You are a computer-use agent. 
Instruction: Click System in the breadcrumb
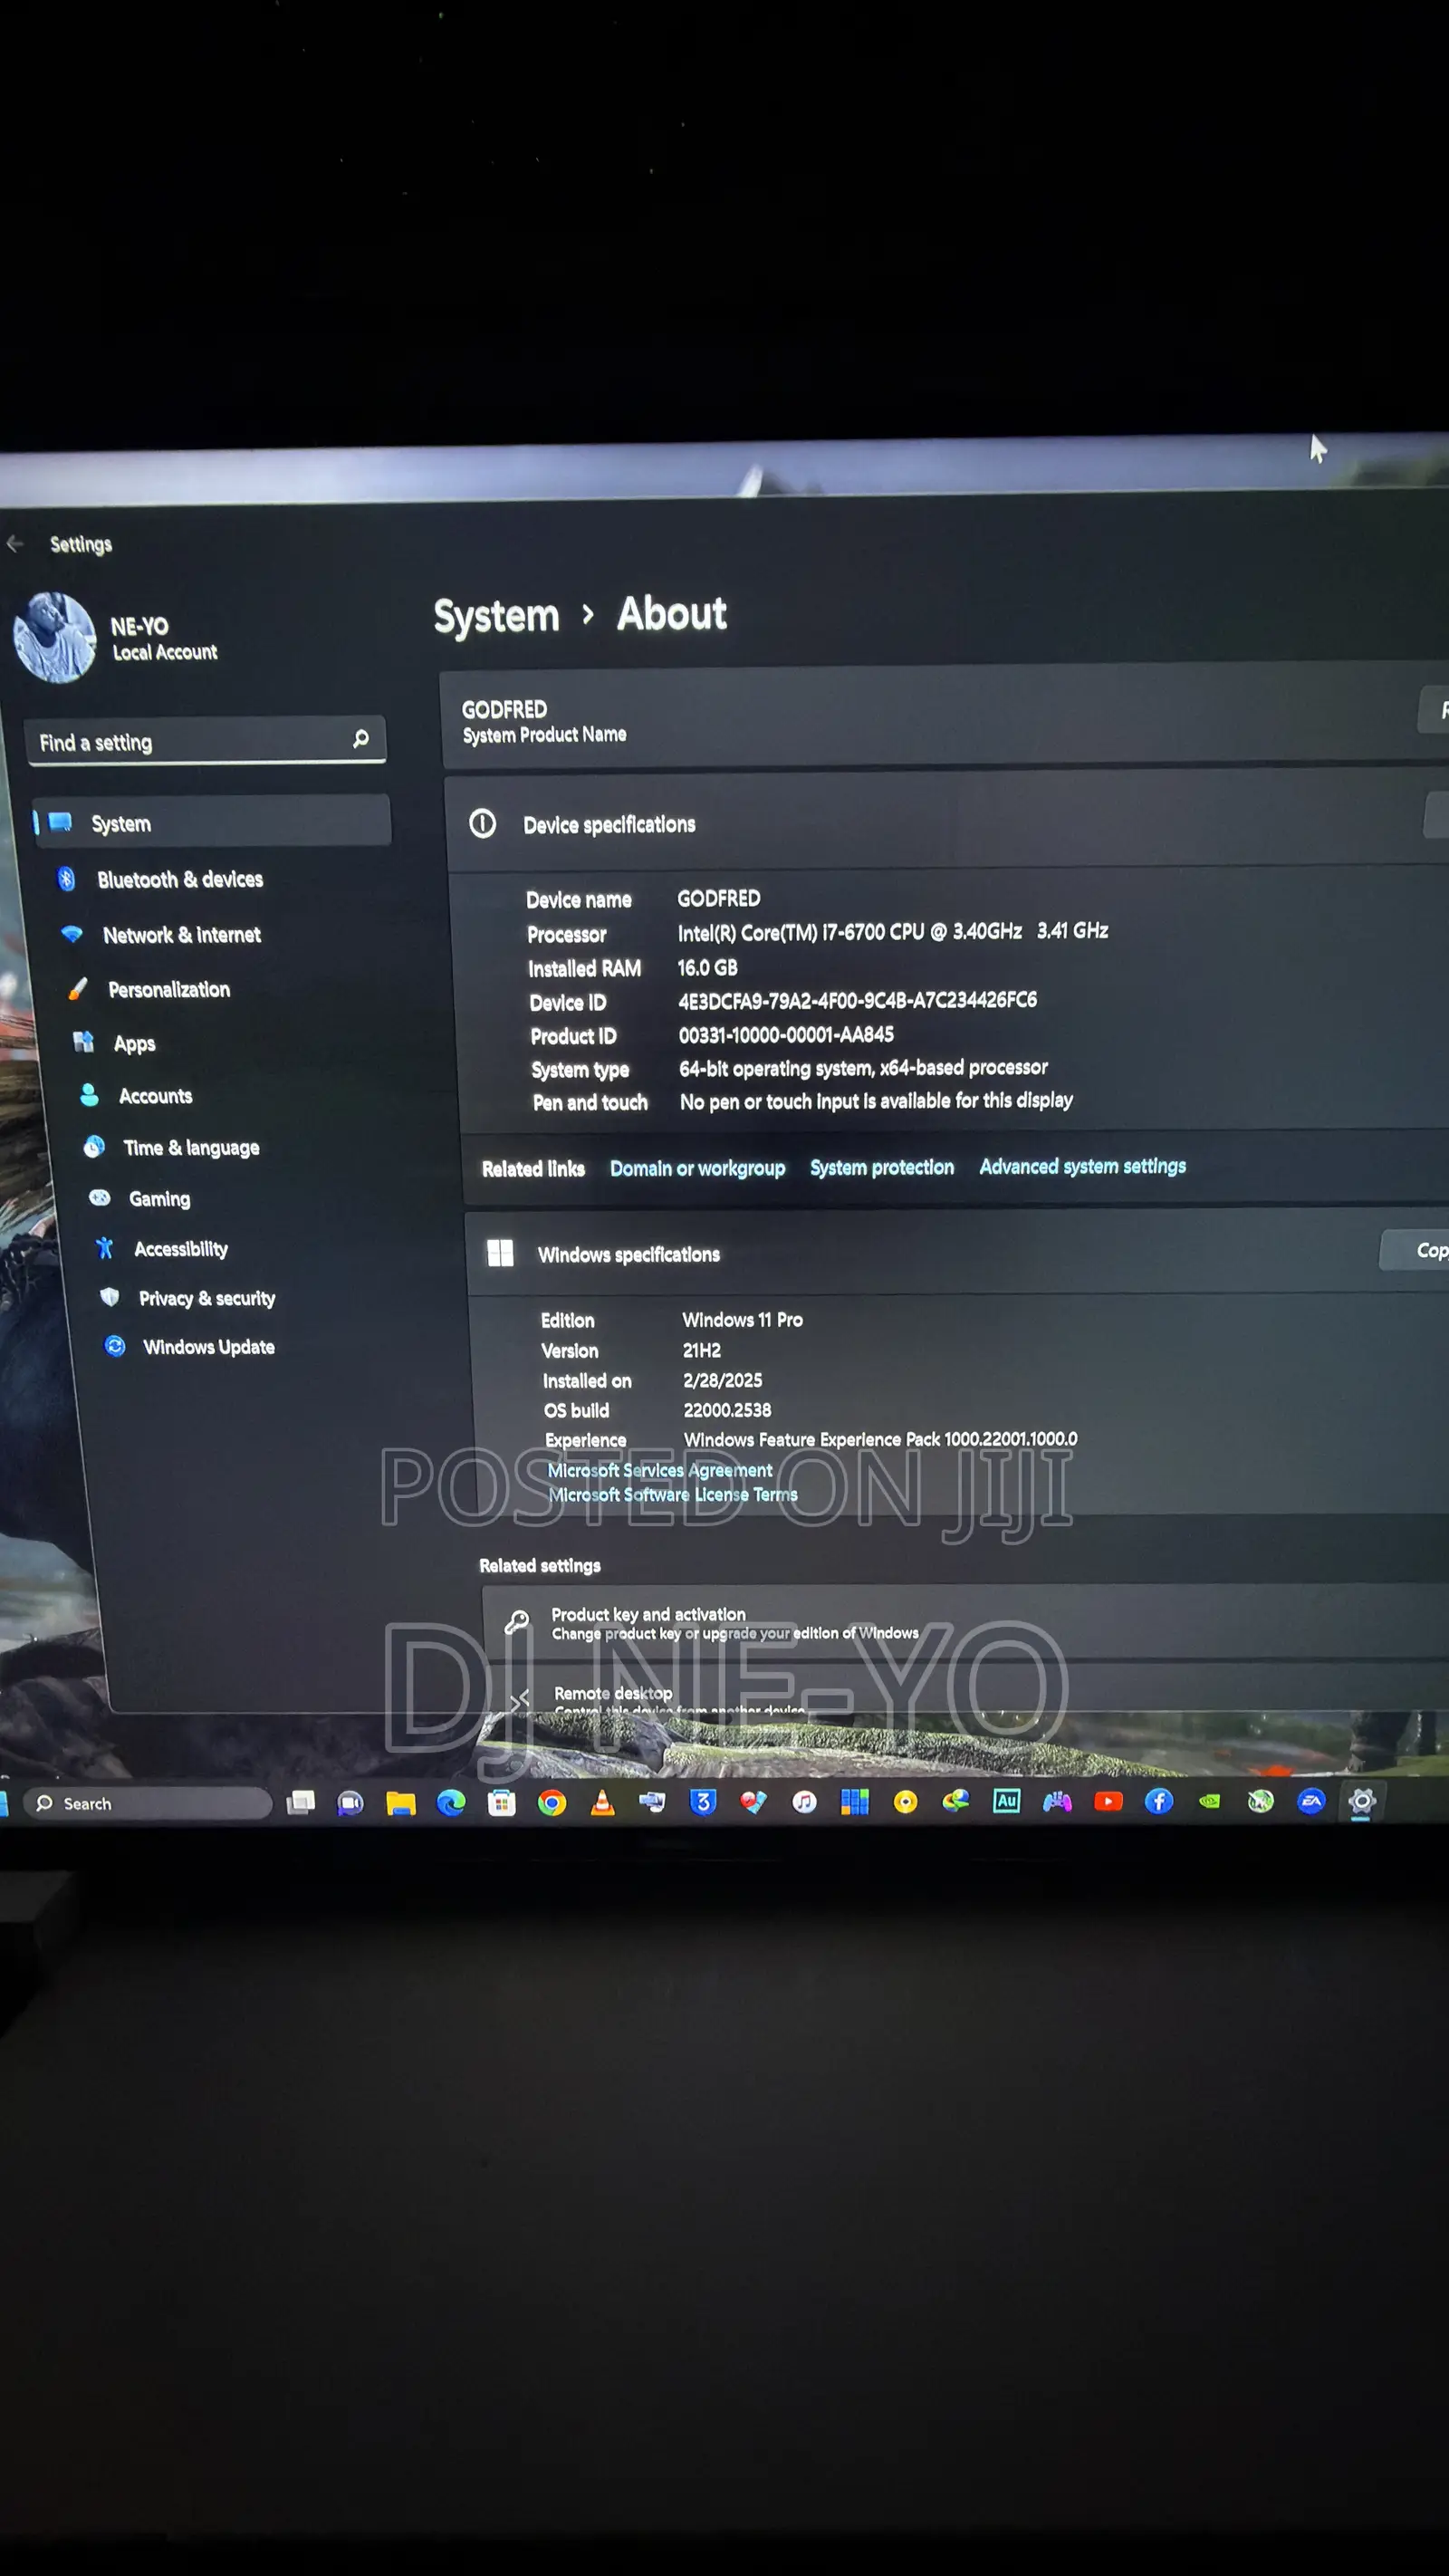[x=496, y=616]
